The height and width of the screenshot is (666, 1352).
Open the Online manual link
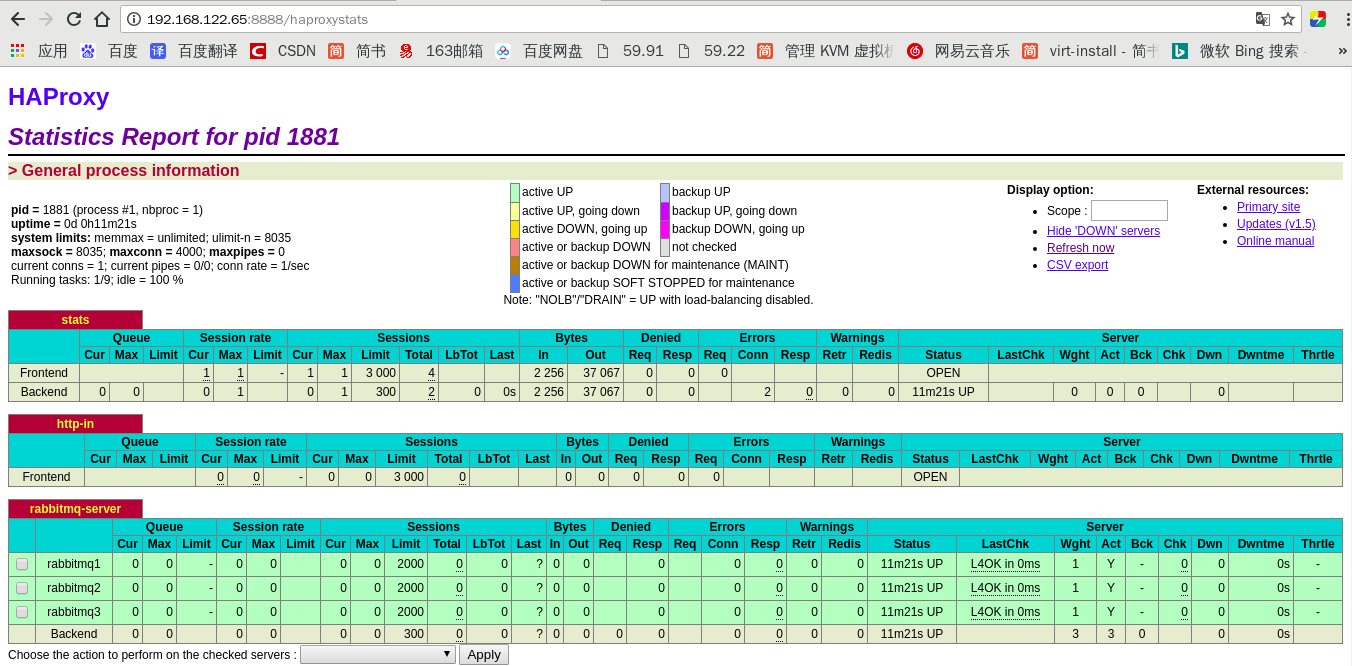(x=1275, y=241)
